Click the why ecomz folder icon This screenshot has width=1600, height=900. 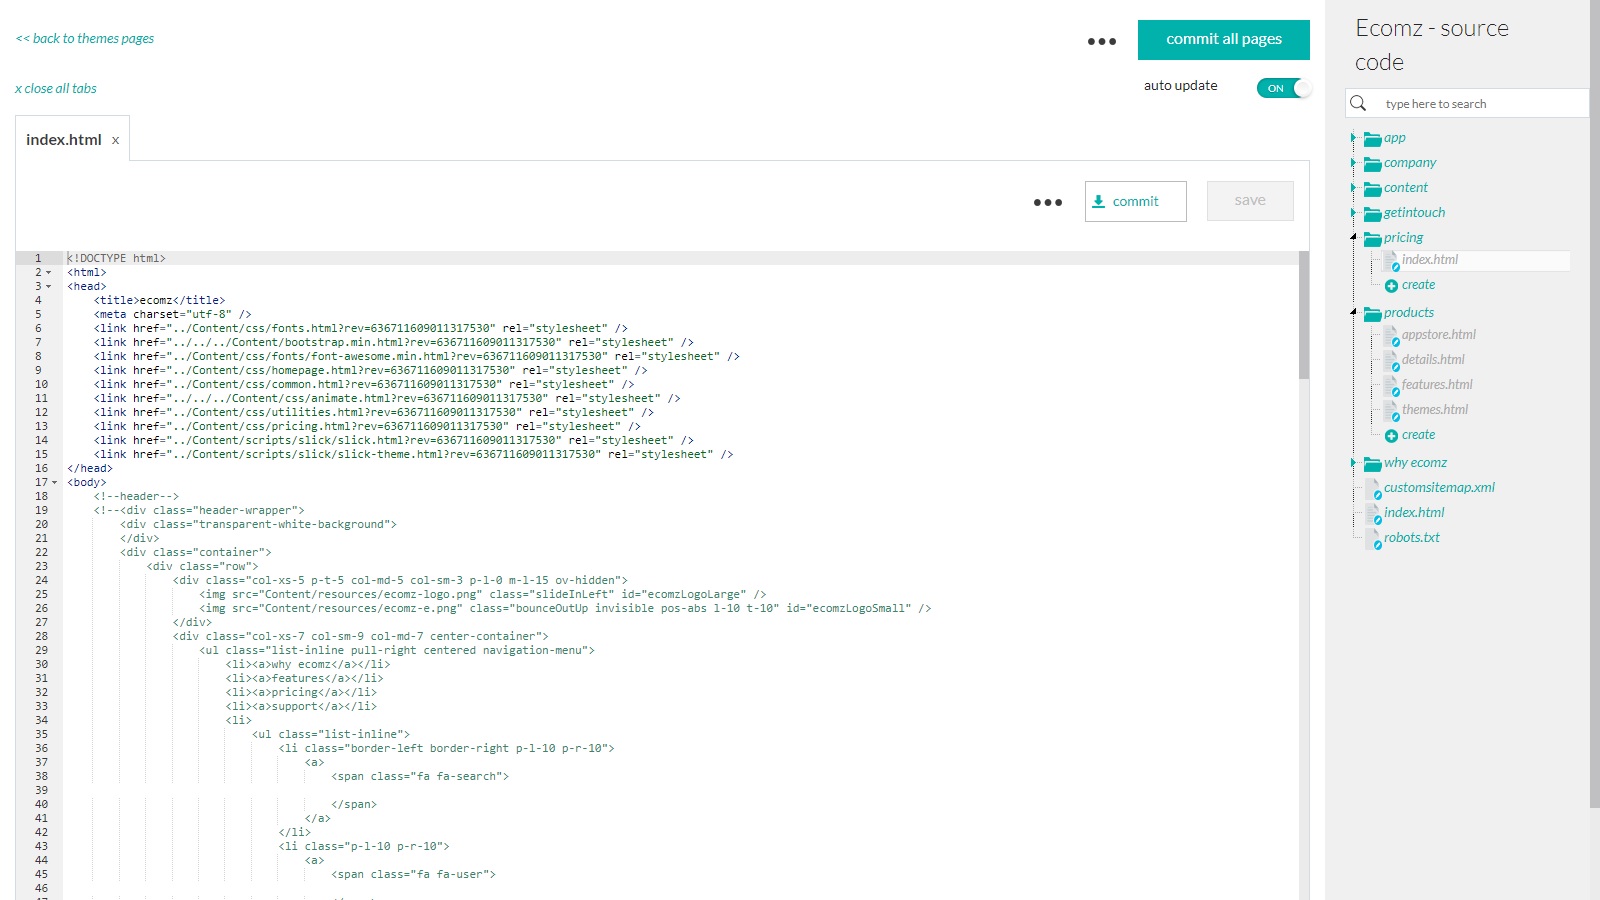(x=1373, y=464)
